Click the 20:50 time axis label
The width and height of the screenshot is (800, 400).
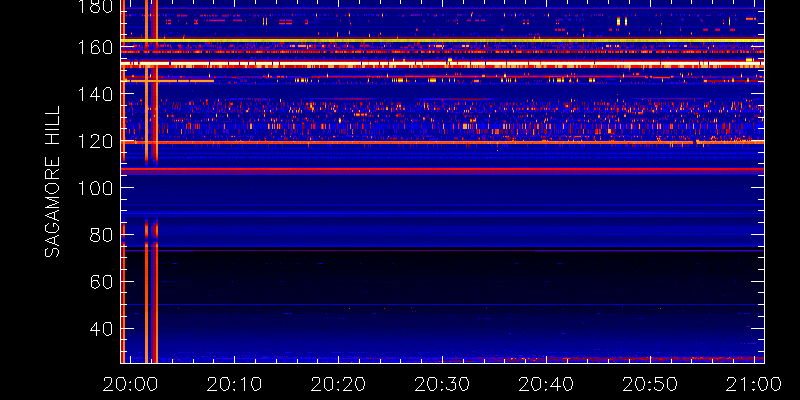point(649,384)
